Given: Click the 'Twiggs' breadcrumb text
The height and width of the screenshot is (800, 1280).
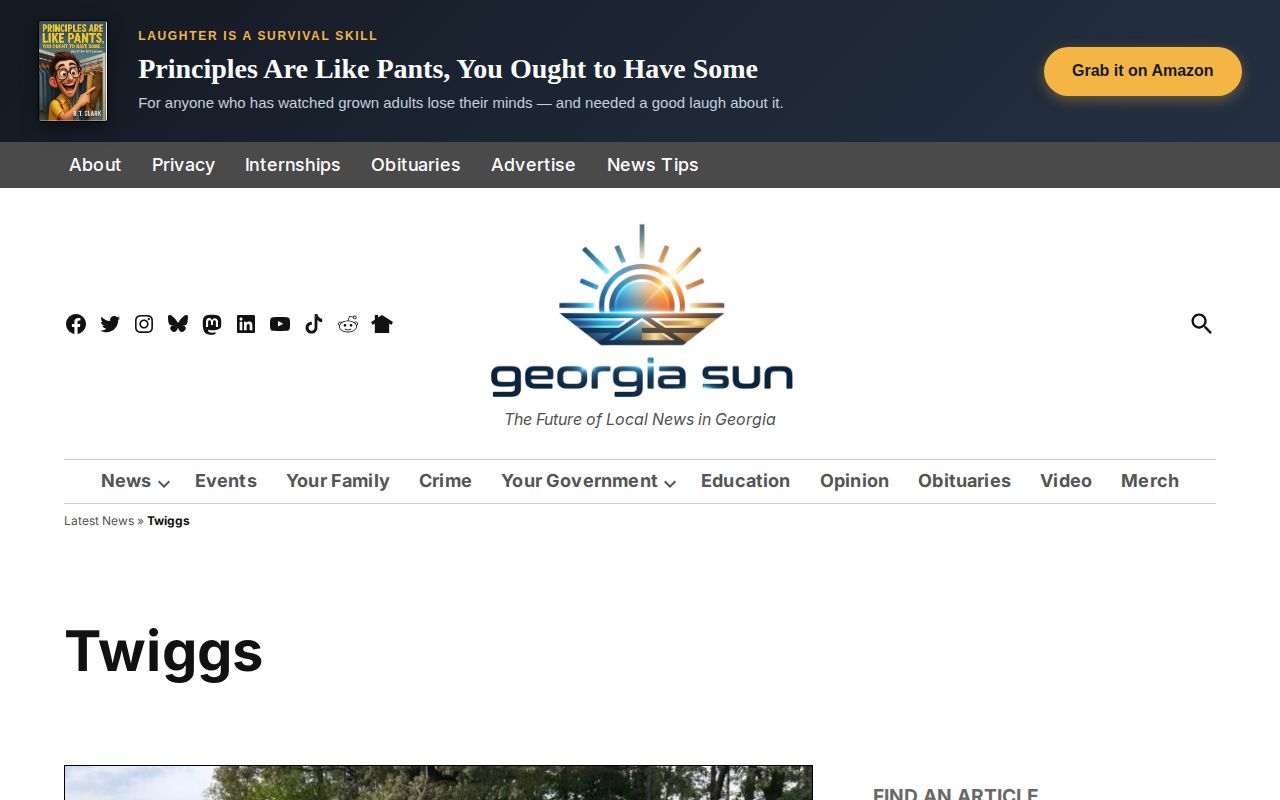Looking at the screenshot, I should coord(168,521).
